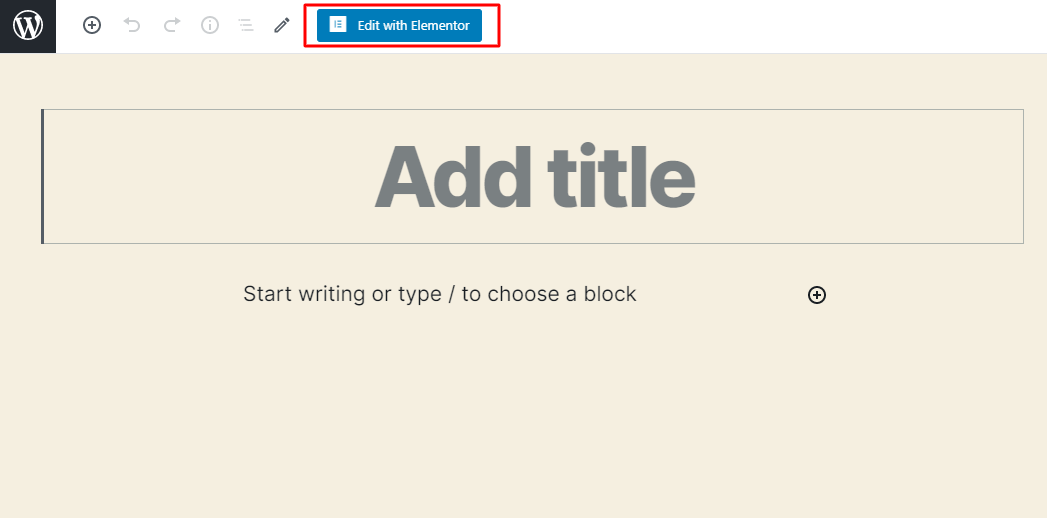This screenshot has height=518, width=1047.
Task: Click into the Add title field
Action: [x=533, y=176]
